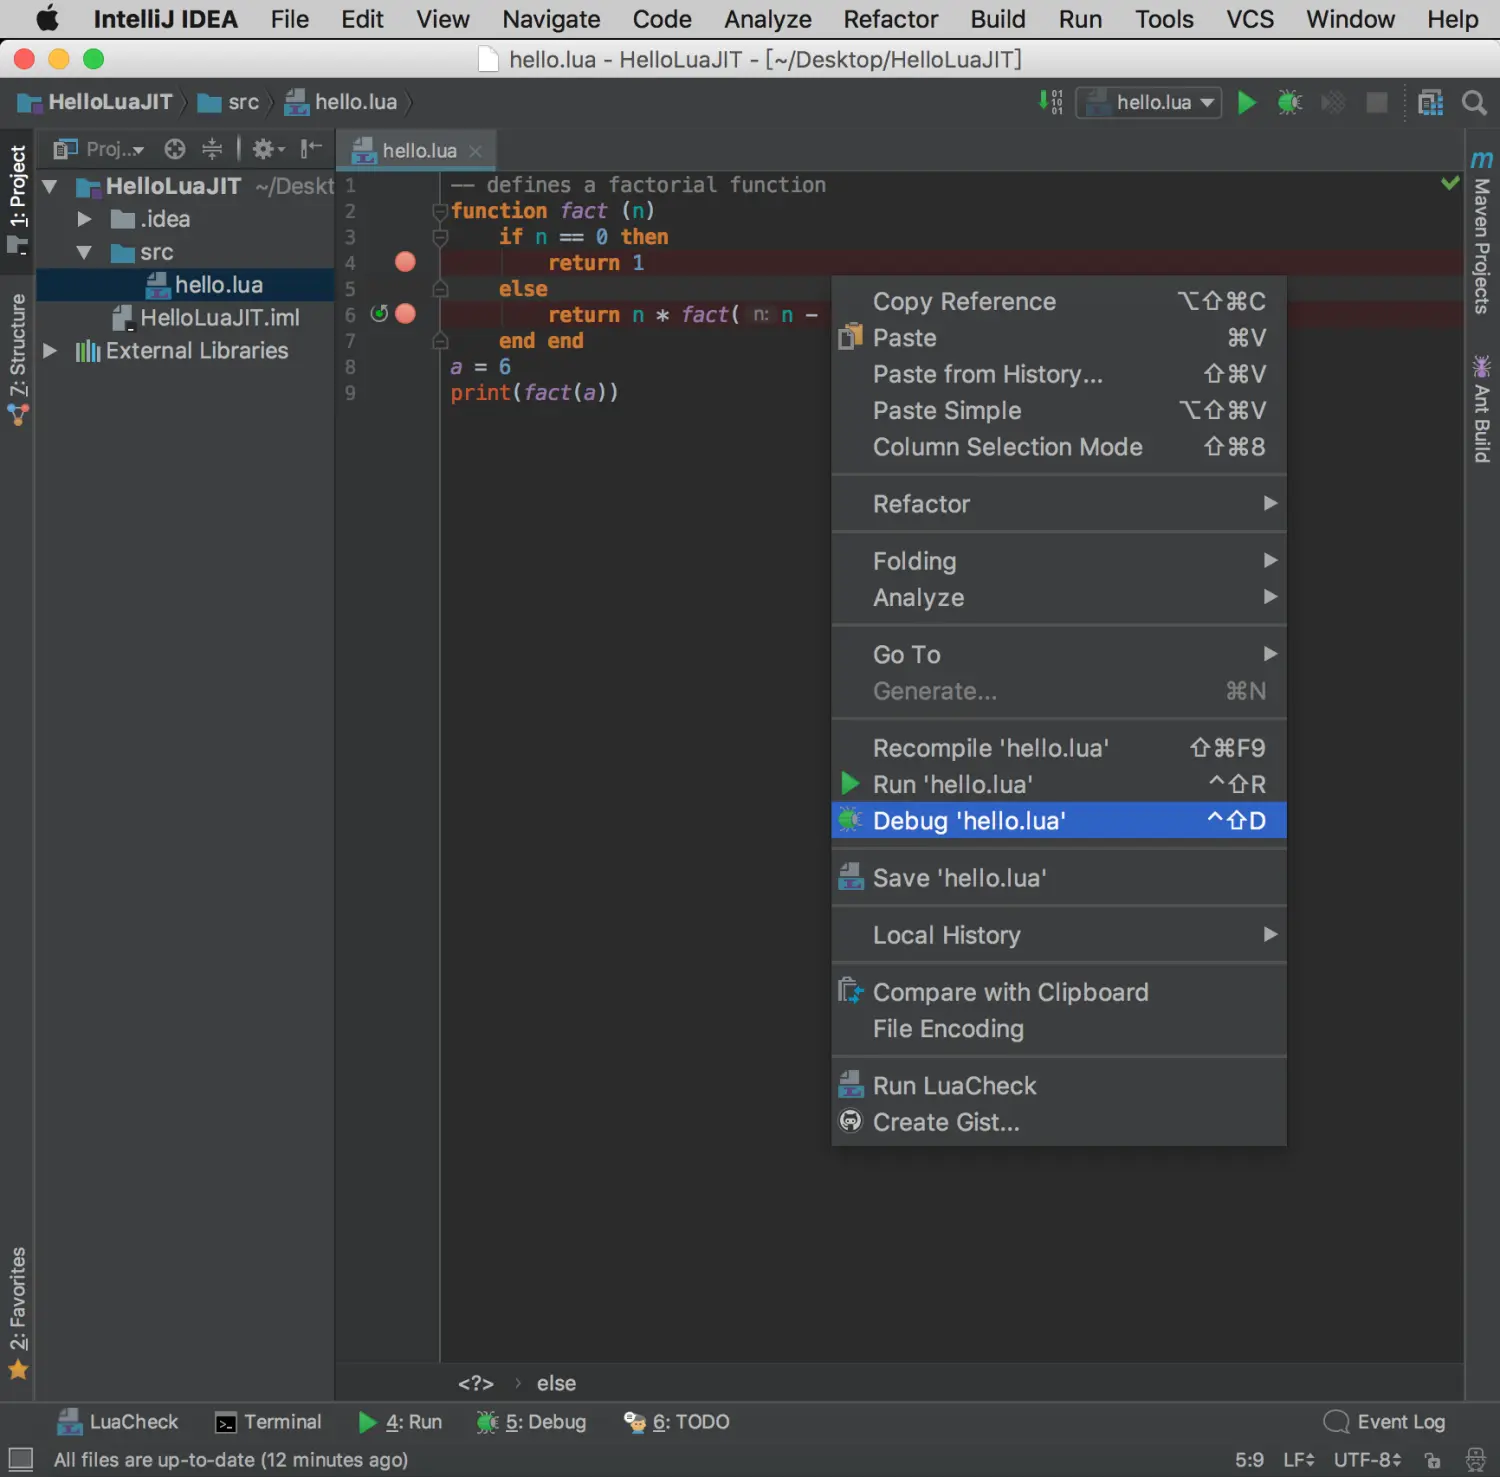The height and width of the screenshot is (1477, 1500).
Task: Select Compare with Clipboard
Action: tap(1059, 992)
